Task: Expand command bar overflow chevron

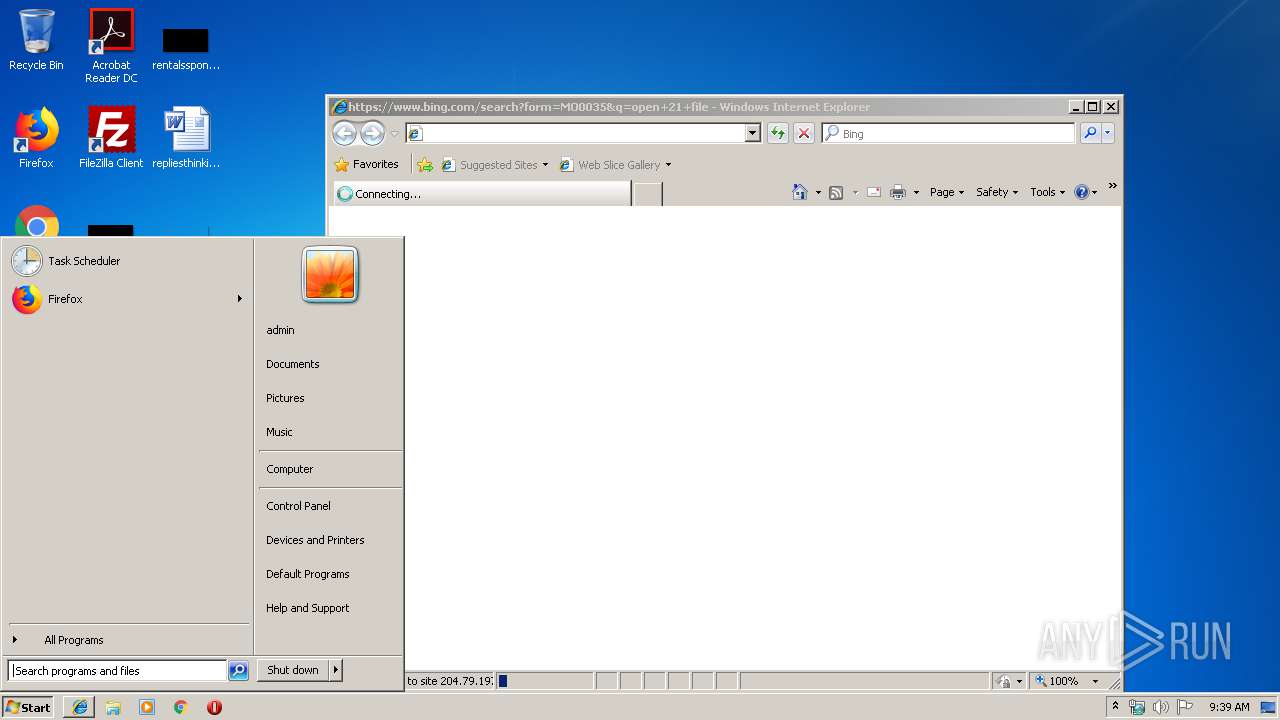Action: [x=1112, y=186]
